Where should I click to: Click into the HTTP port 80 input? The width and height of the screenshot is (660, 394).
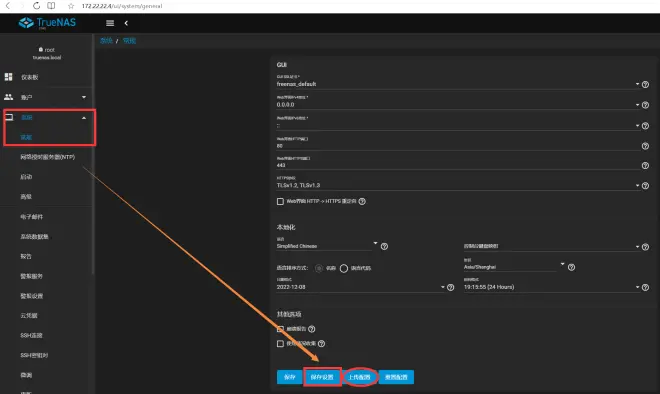458,145
